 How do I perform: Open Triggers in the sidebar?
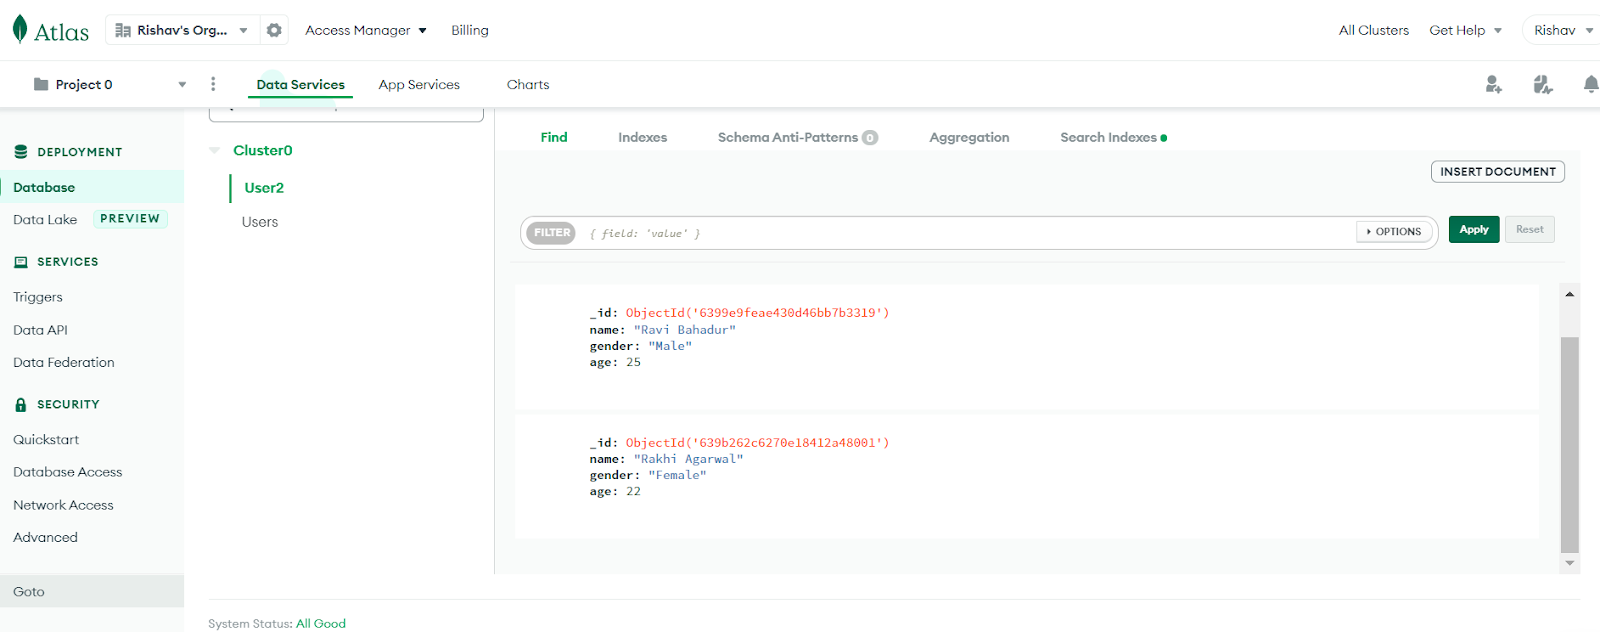[x=38, y=297]
